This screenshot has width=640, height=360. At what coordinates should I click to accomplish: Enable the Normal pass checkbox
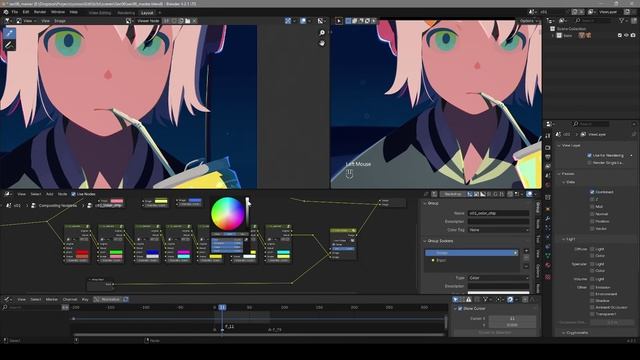click(x=592, y=214)
